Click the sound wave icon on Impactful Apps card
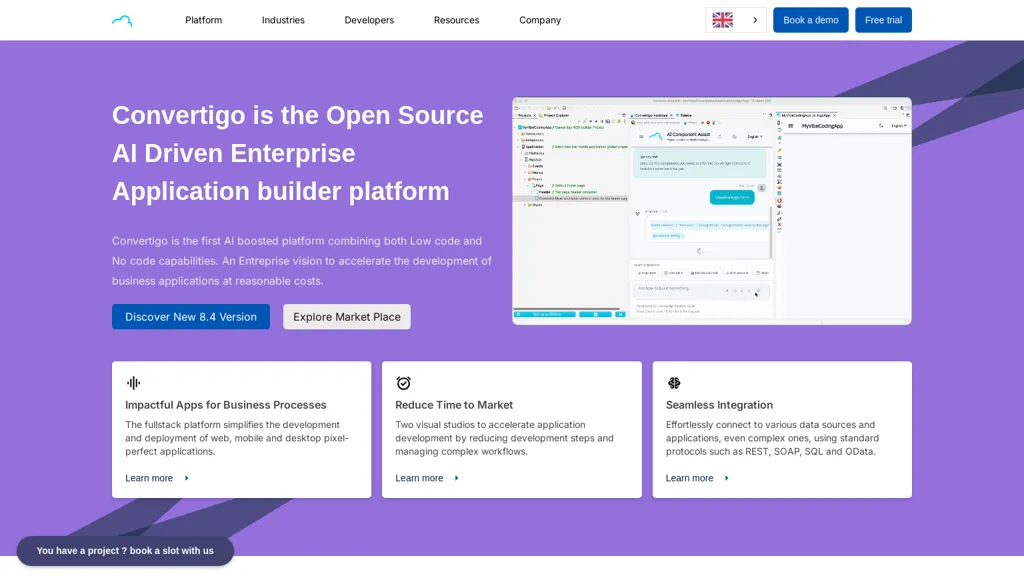This screenshot has width=1024, height=576. click(133, 383)
